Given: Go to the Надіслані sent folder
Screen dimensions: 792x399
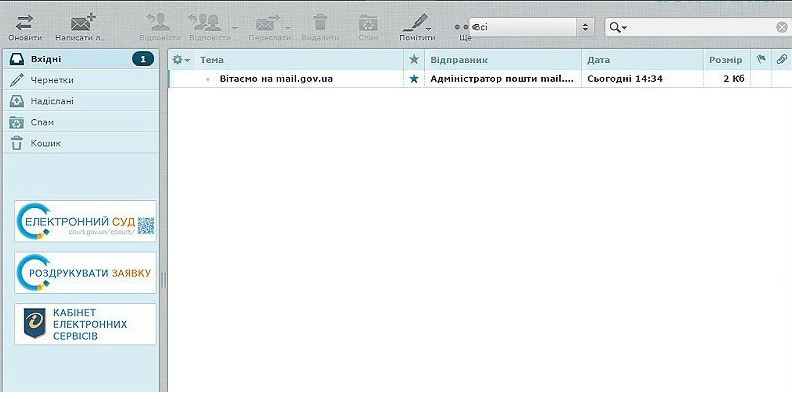Looking at the screenshot, I should [x=81, y=101].
